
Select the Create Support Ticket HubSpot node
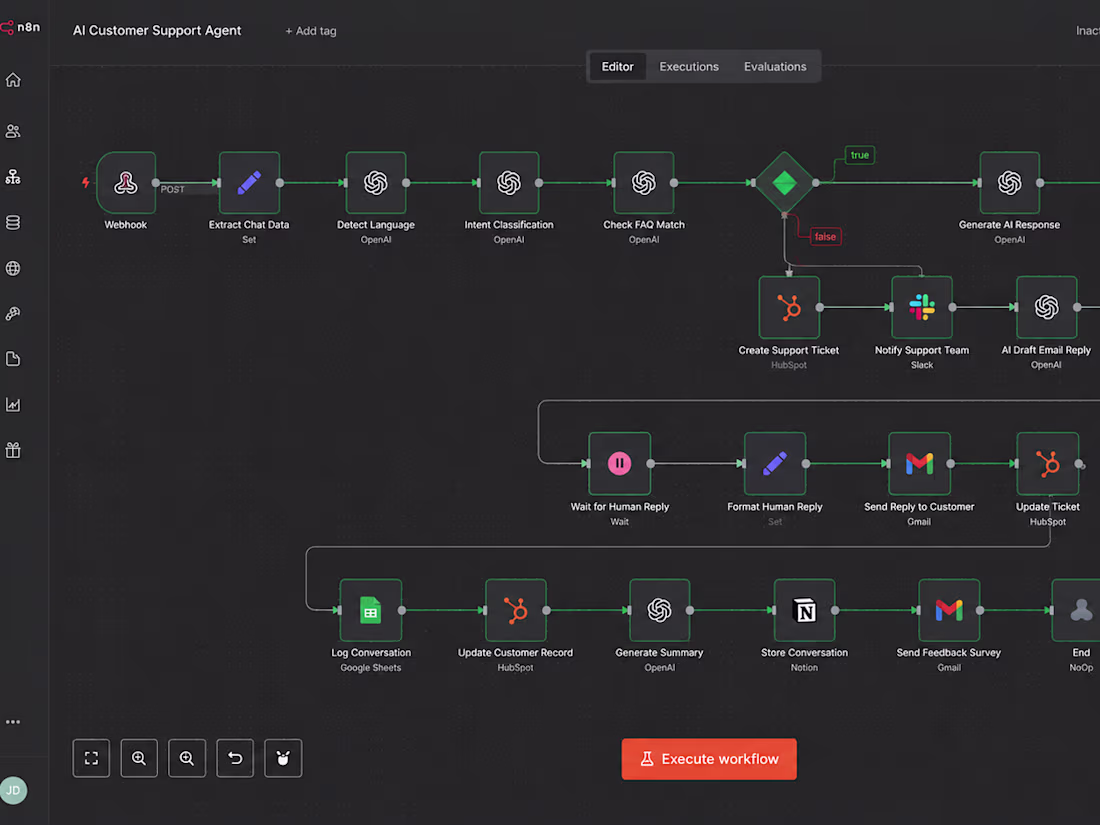pyautogui.click(x=789, y=307)
